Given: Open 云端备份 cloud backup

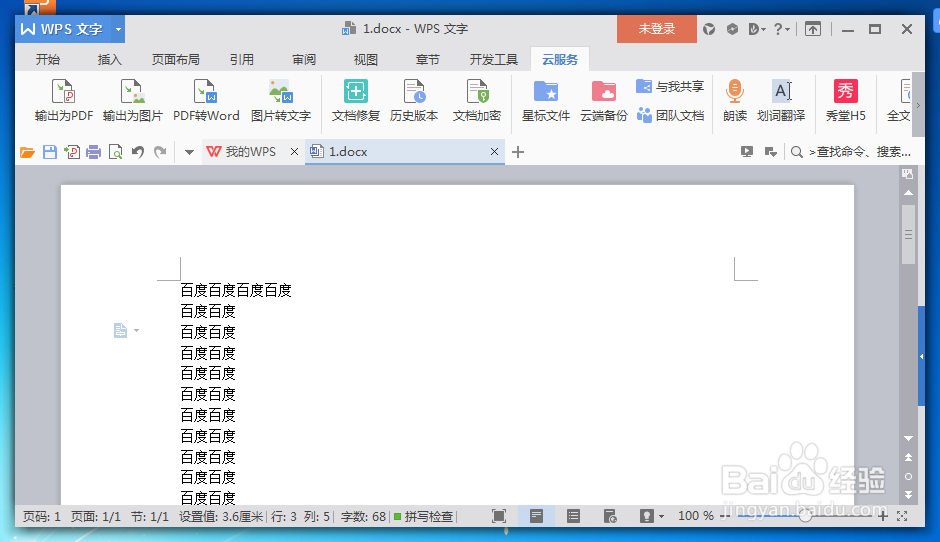Looking at the screenshot, I should pos(604,101).
